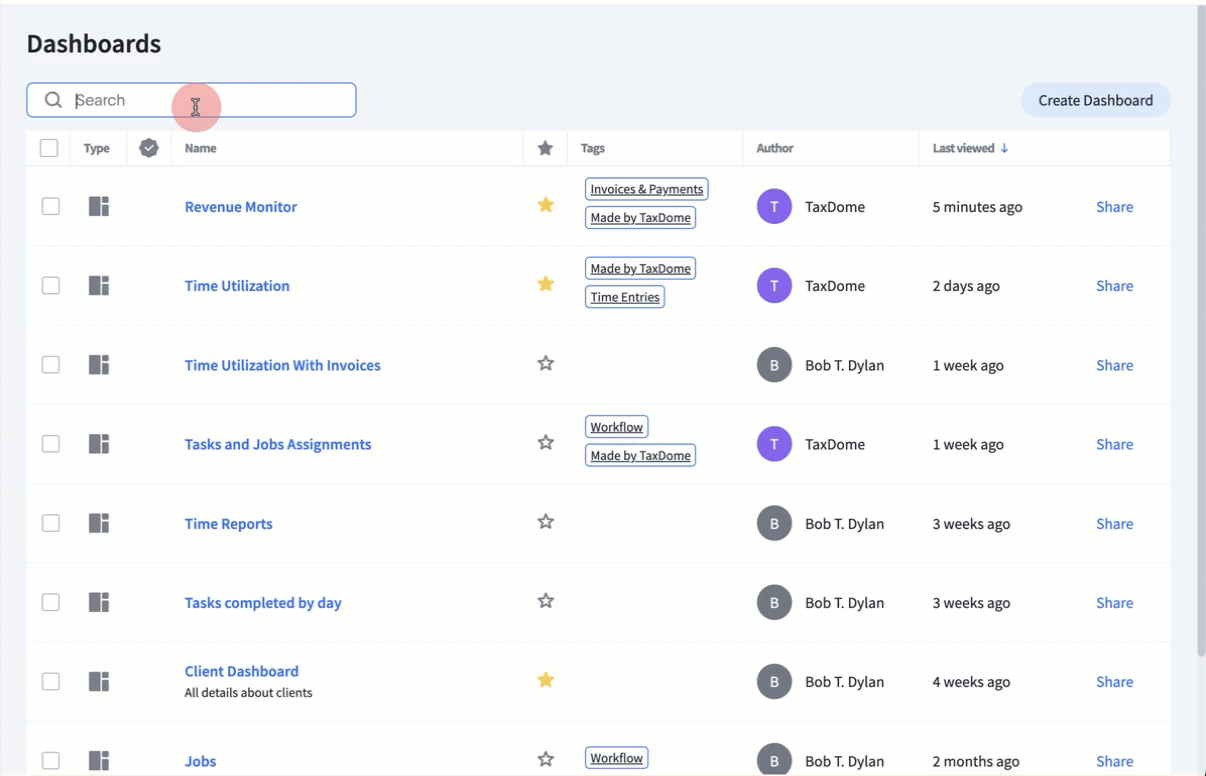Click the star column header icon
This screenshot has width=1206, height=776.
545,148
